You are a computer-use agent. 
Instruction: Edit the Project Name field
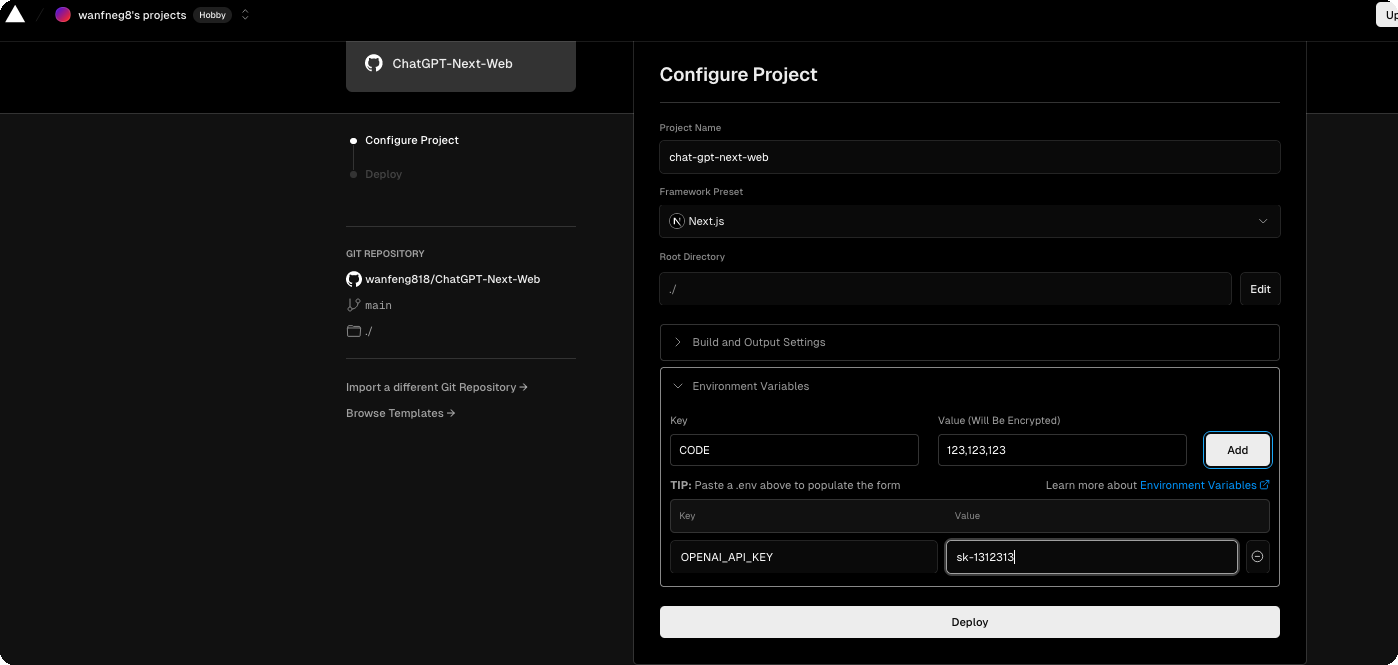[x=970, y=157]
